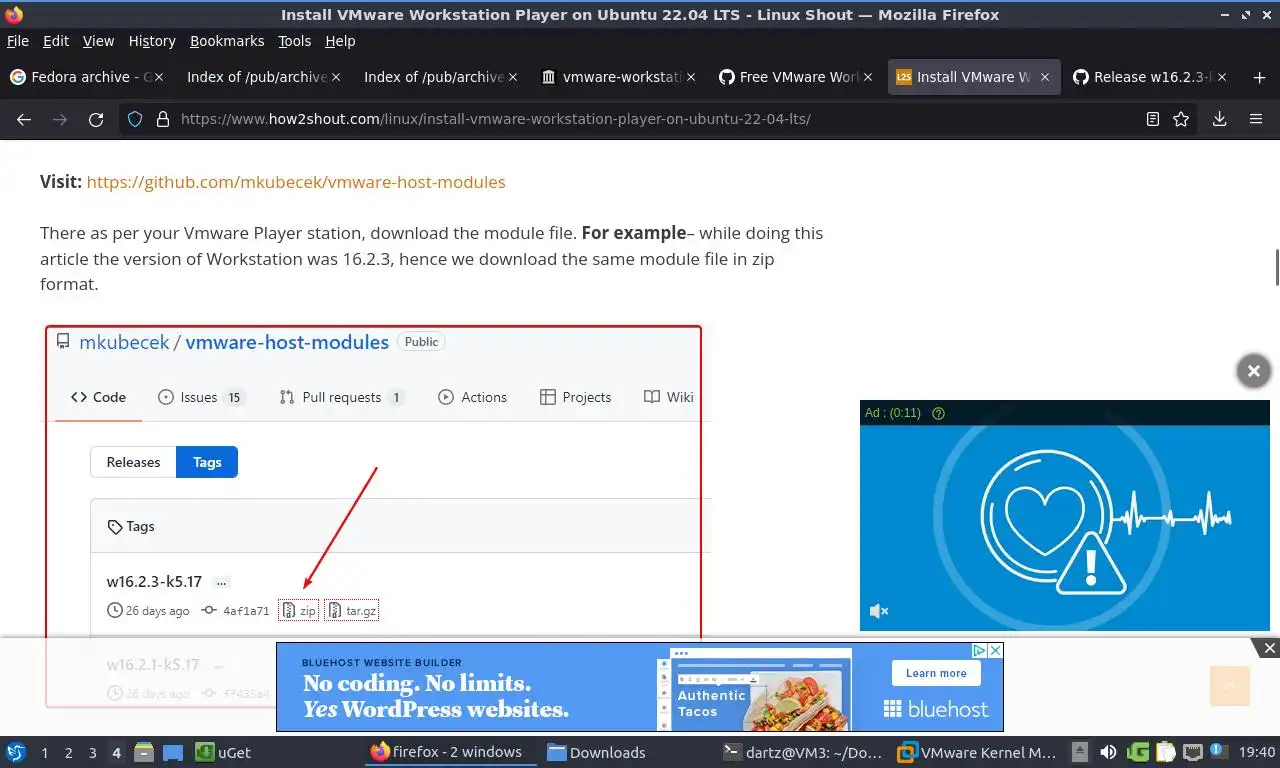Open the File menu

[x=18, y=41]
